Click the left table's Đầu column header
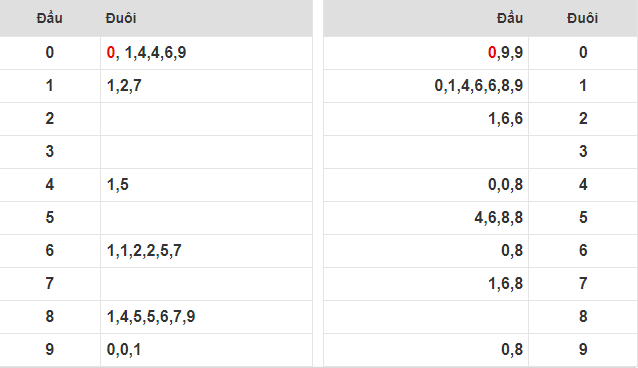This screenshot has height=368, width=638. pos(49,18)
